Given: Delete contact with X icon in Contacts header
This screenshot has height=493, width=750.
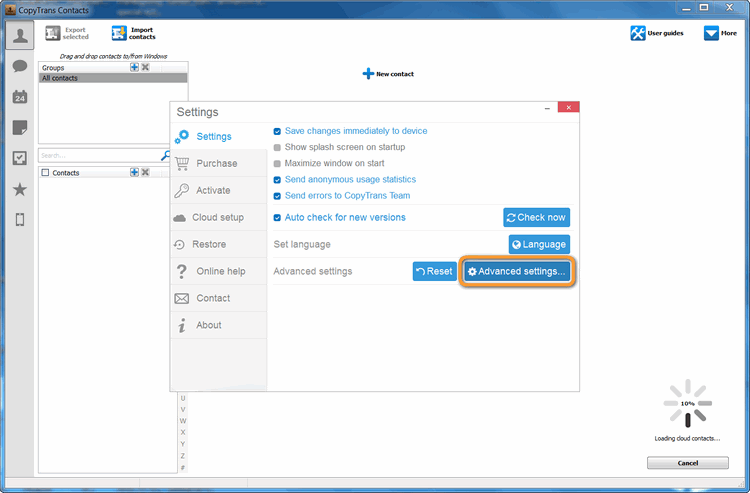Looking at the screenshot, I should (x=145, y=172).
